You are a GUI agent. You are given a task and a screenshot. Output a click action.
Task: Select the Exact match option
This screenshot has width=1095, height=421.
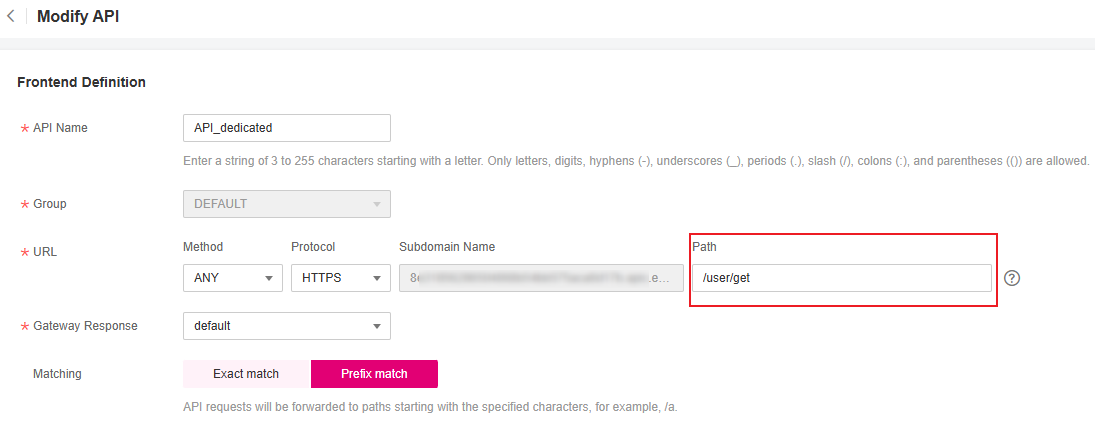(246, 374)
